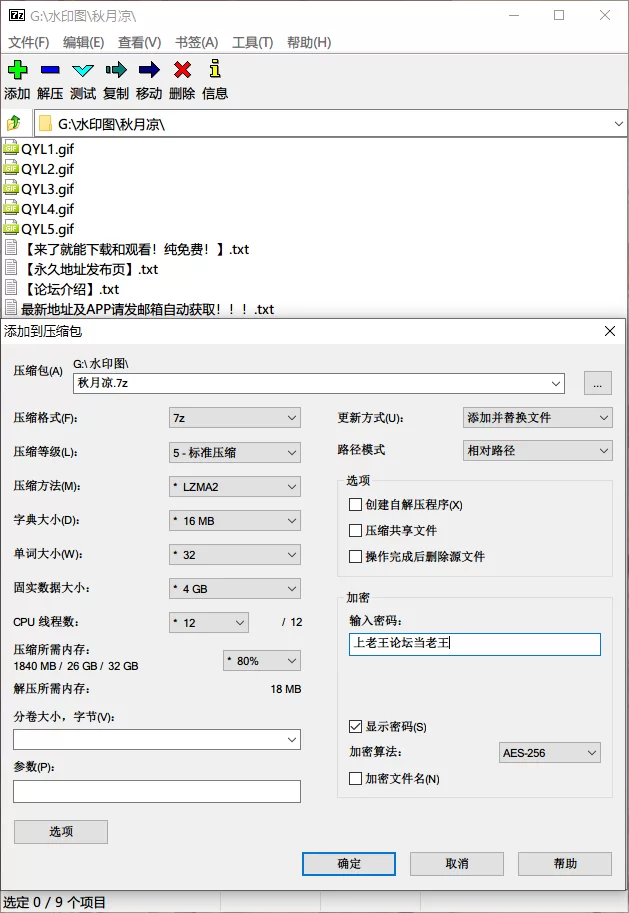Open the 80% memory usage dropdown

click(x=262, y=661)
